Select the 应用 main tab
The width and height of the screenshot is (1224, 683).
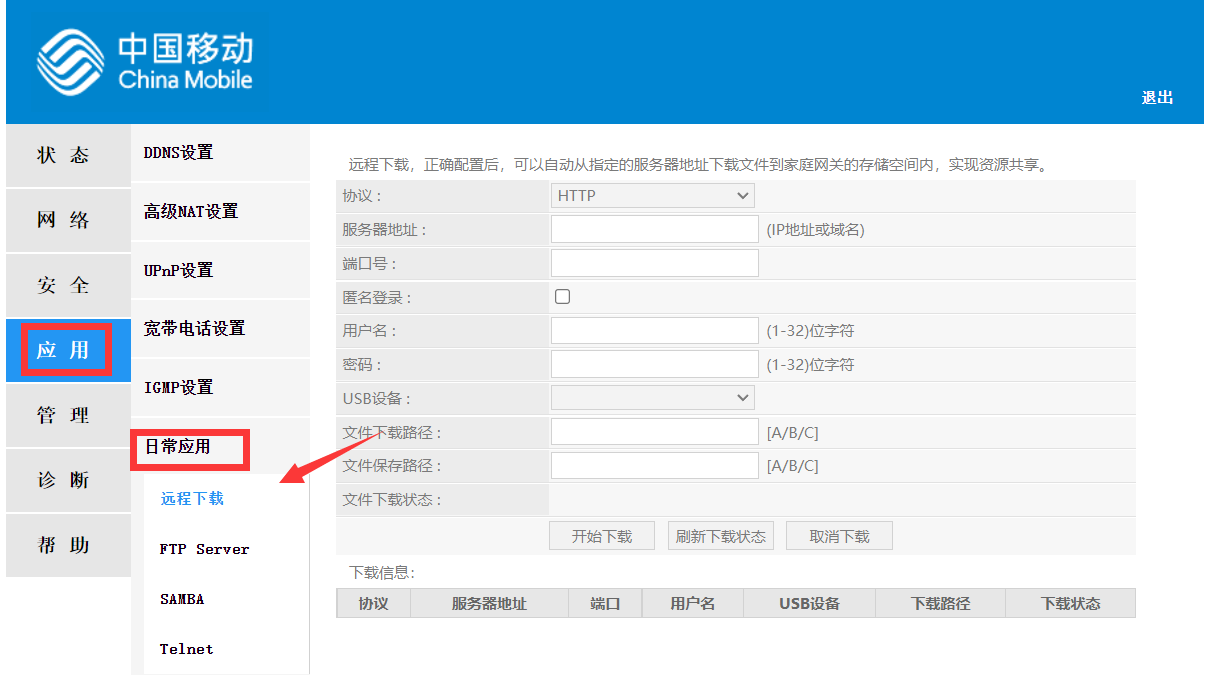pos(68,350)
